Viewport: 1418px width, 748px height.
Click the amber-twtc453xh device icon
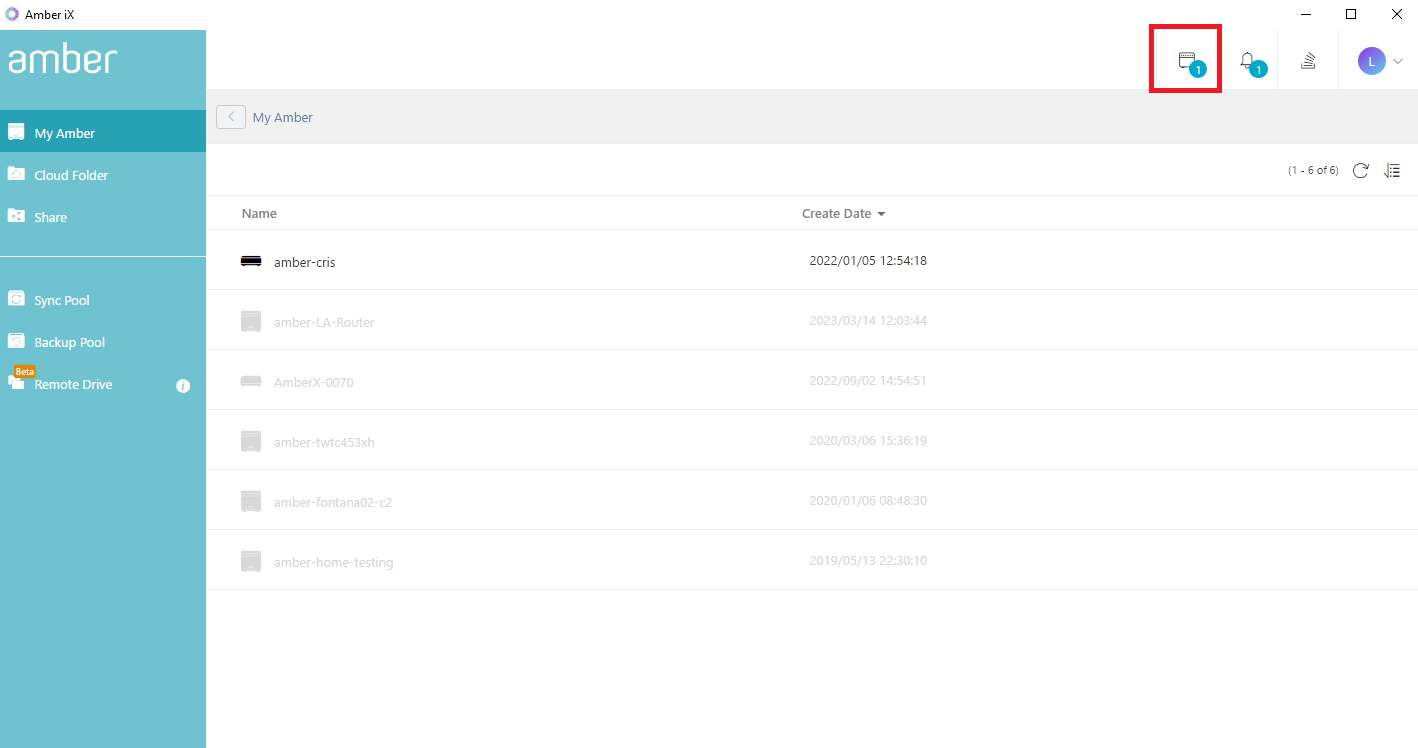251,441
